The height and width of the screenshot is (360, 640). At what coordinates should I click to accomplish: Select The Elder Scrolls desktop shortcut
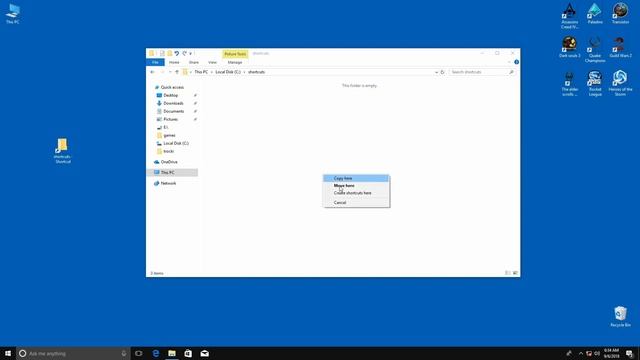click(x=569, y=84)
